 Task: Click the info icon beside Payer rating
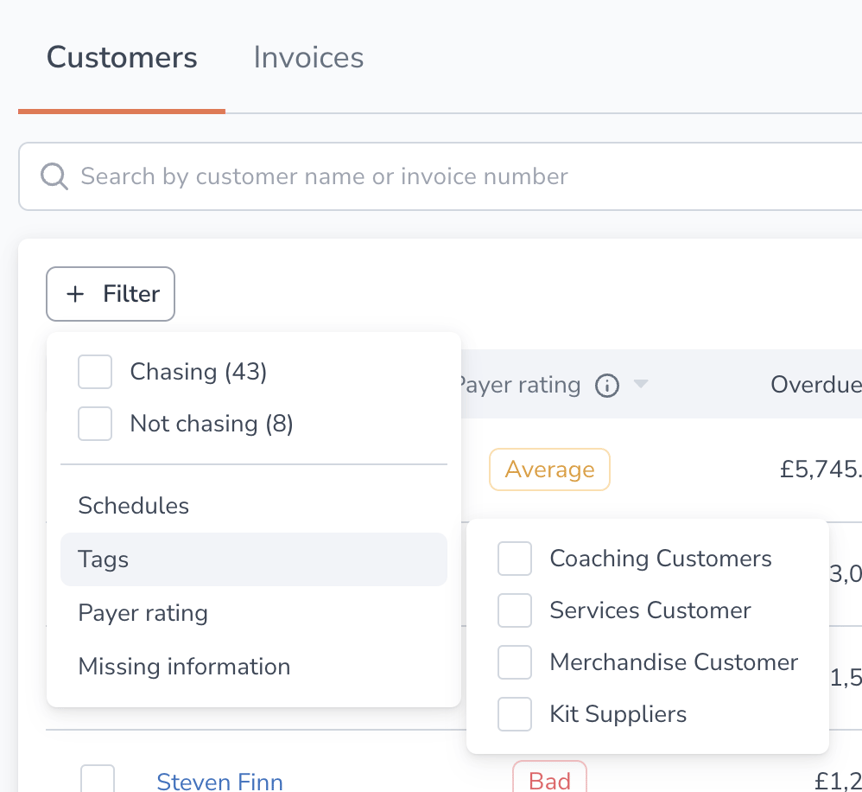tap(606, 385)
